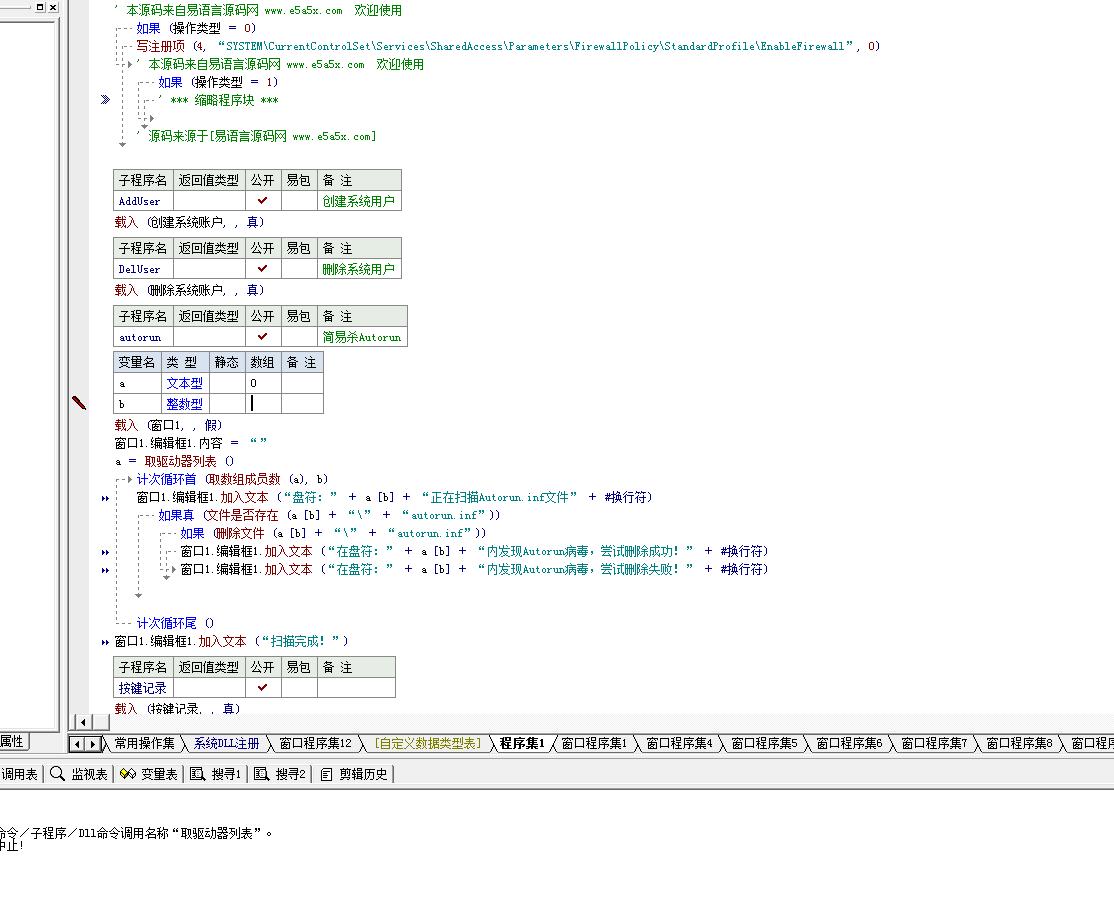Click the pencil edit marker beside variable b
This screenshot has height=914, width=1114.
pos(79,403)
